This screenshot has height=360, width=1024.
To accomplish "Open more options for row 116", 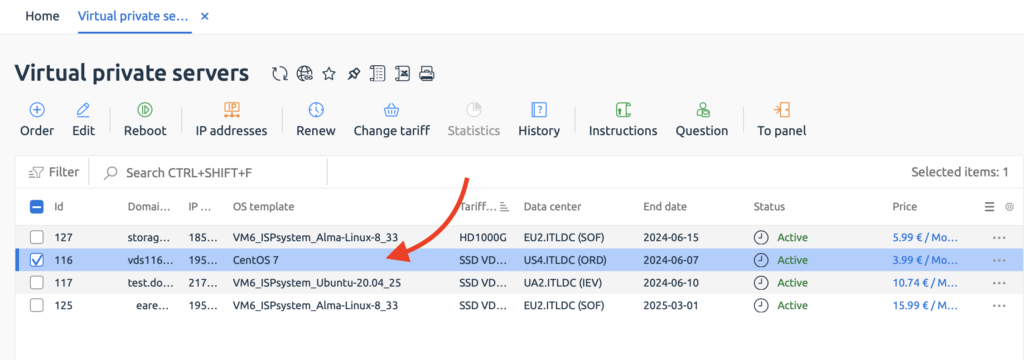I will (999, 261).
